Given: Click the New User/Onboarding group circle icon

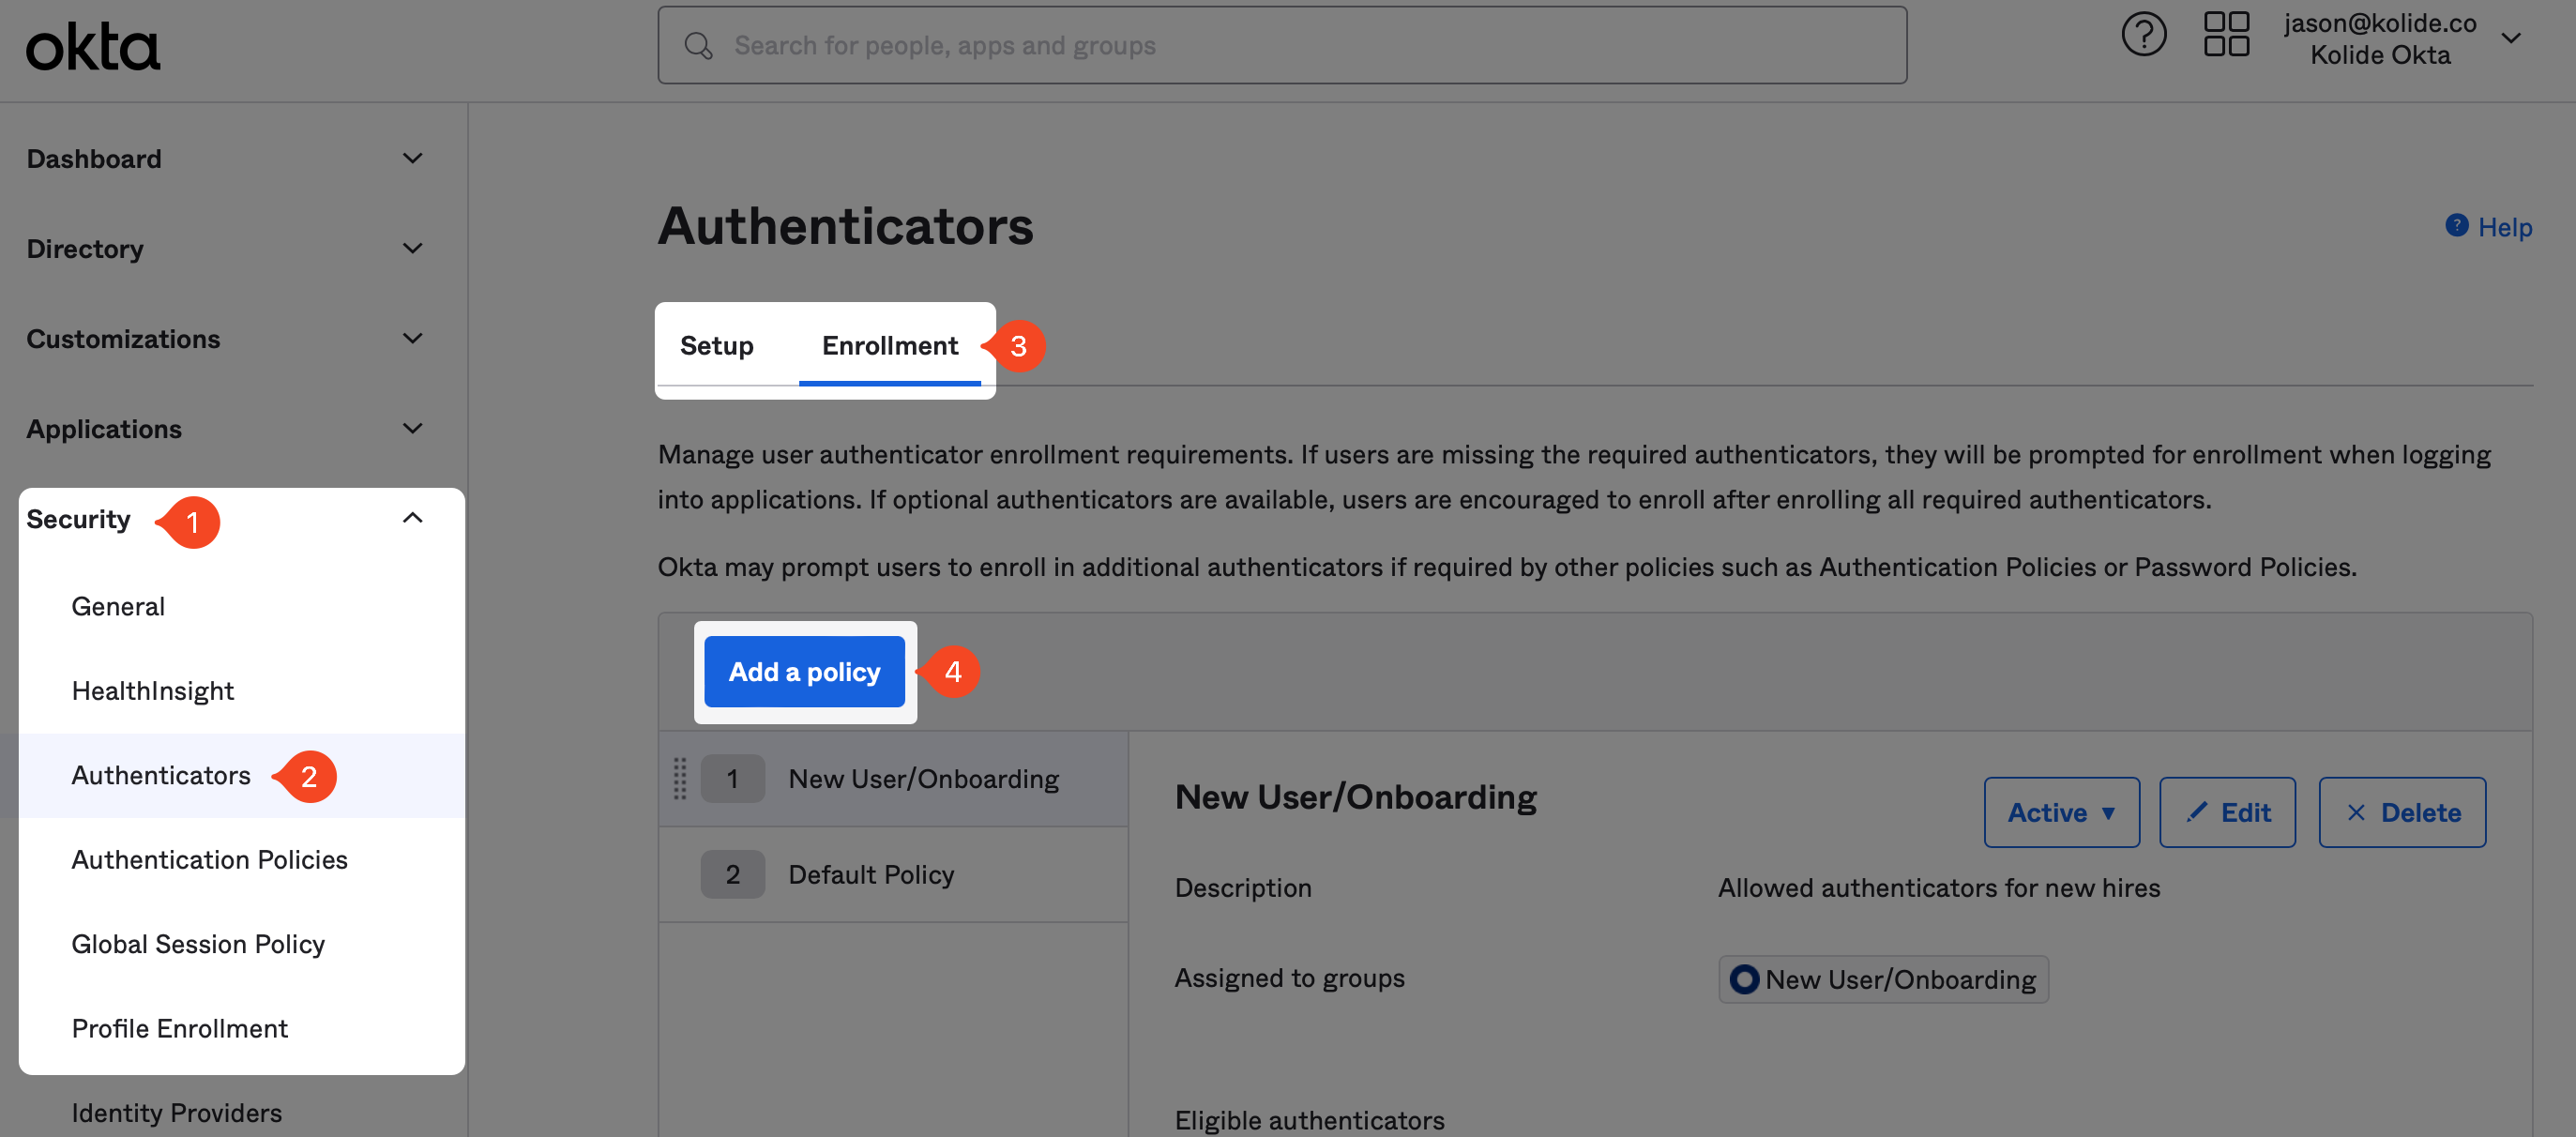Looking at the screenshot, I should coord(1743,979).
